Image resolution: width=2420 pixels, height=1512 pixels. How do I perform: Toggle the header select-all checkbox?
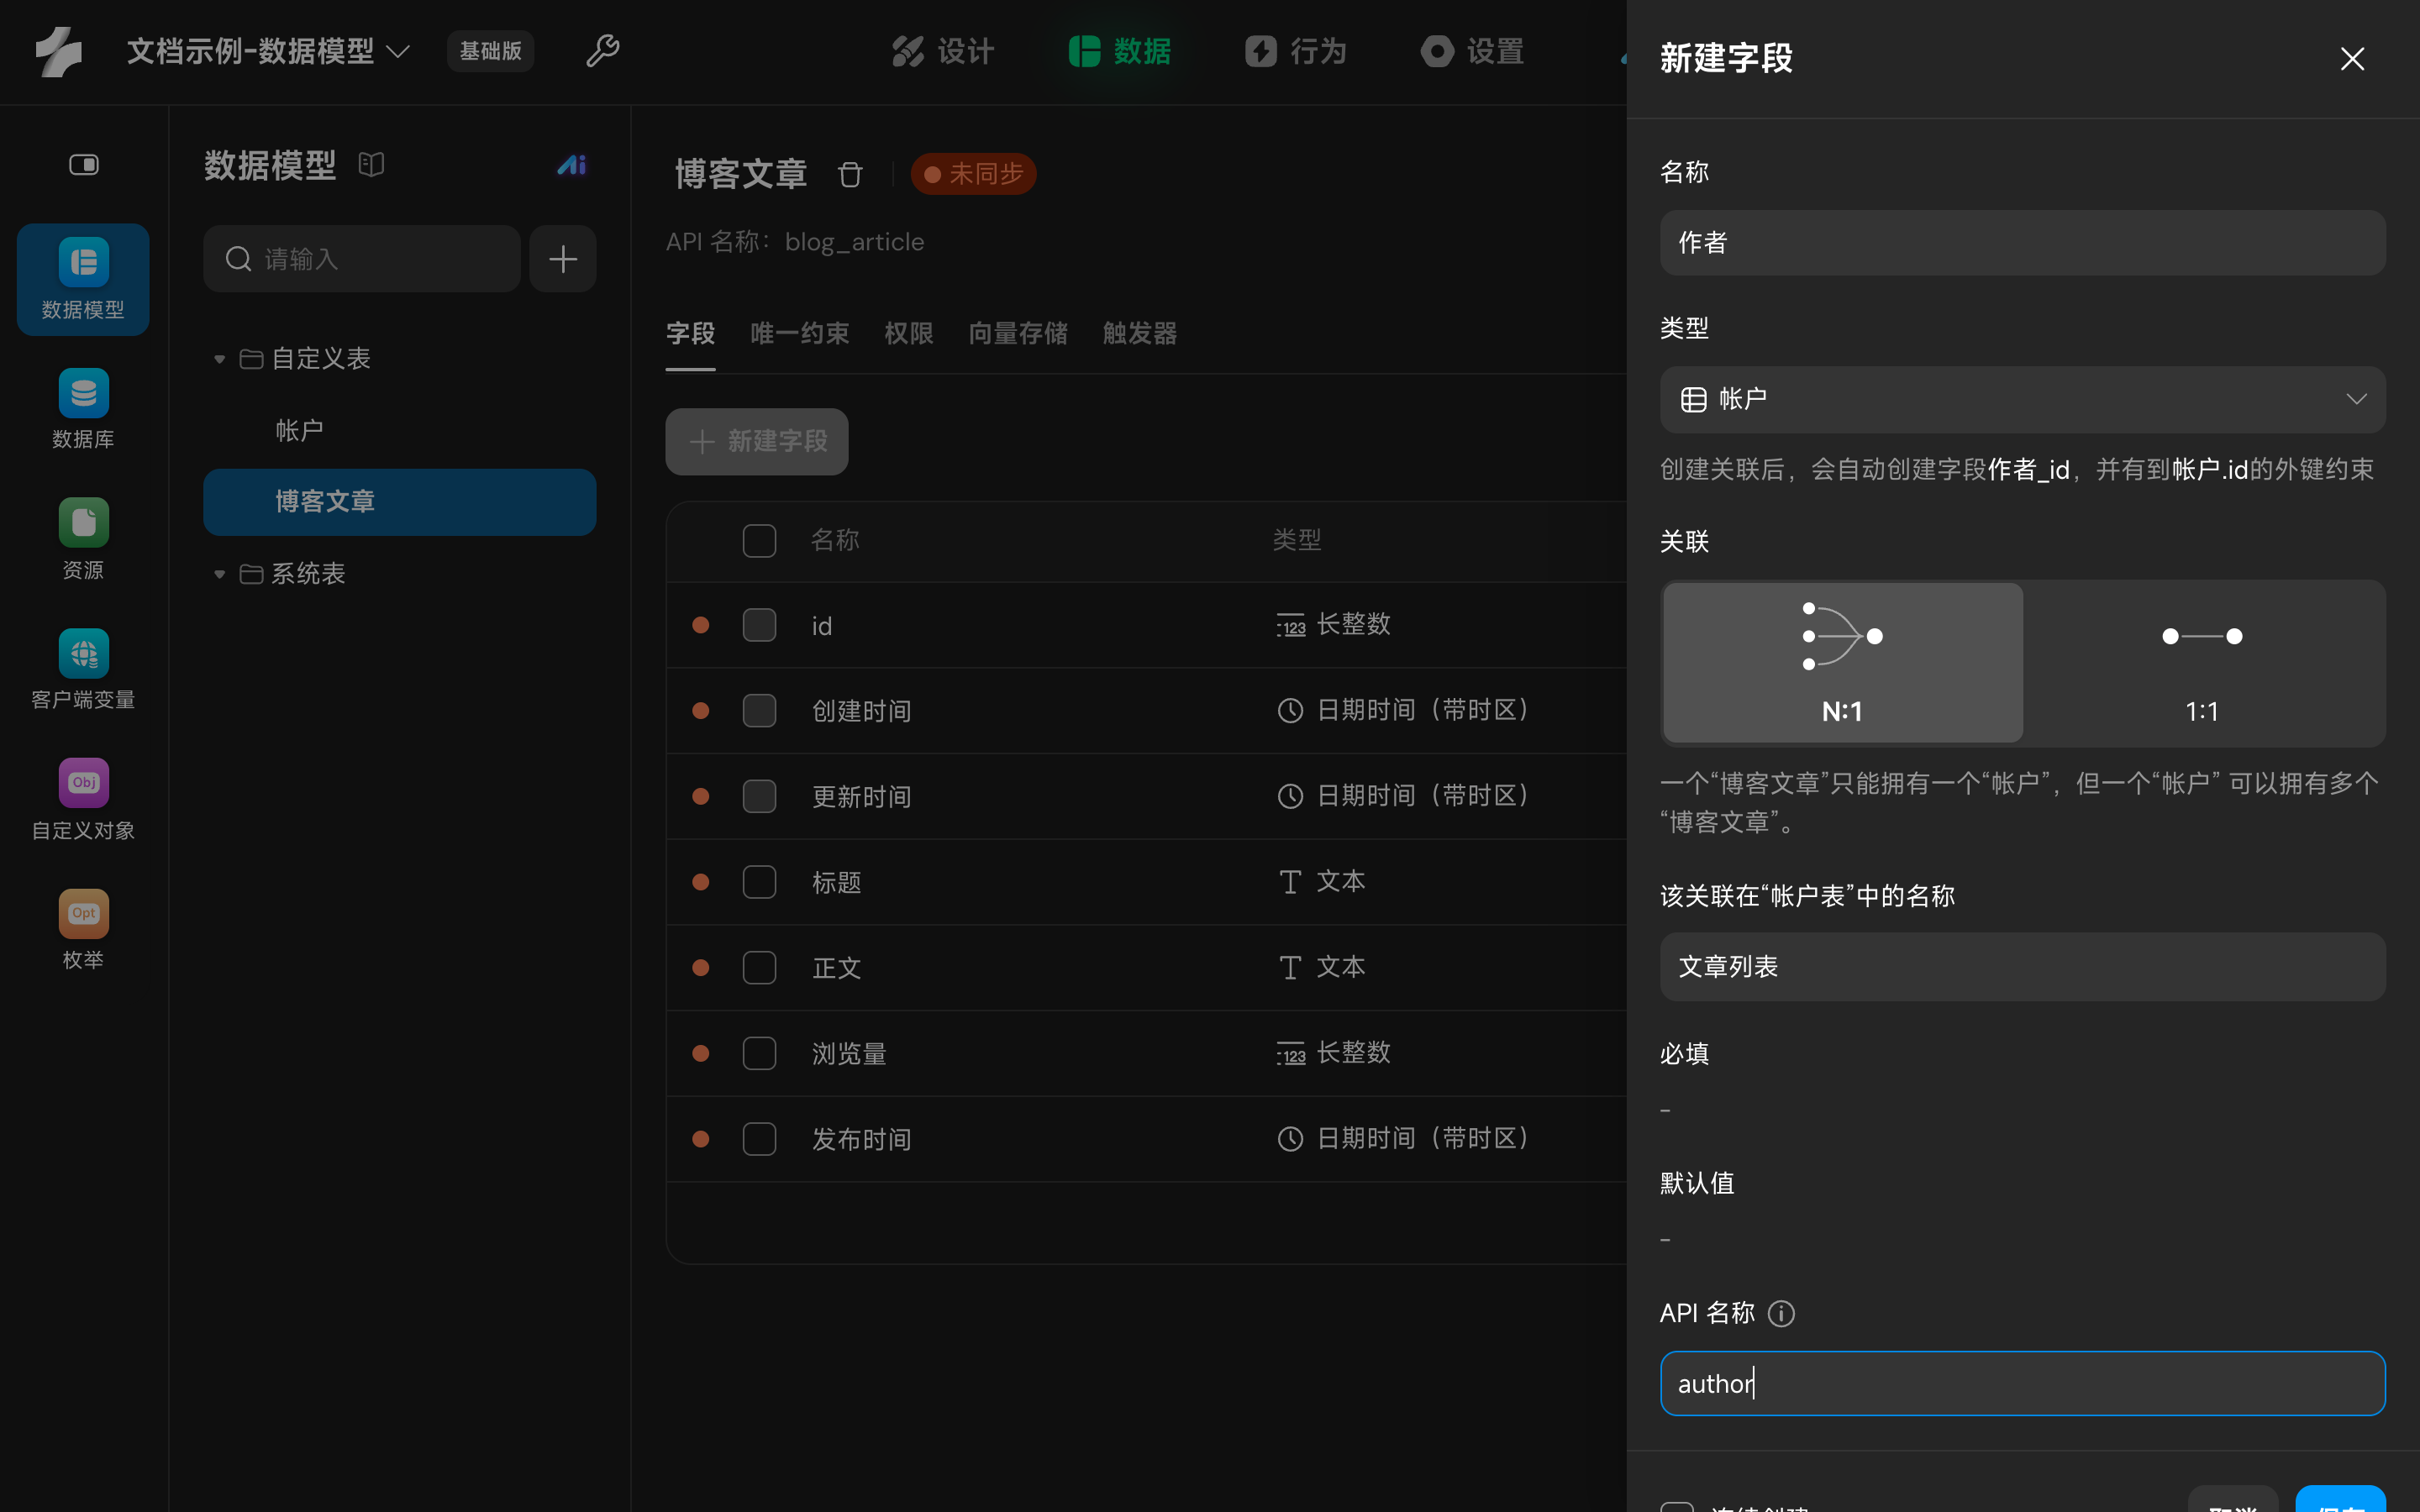[x=759, y=540]
